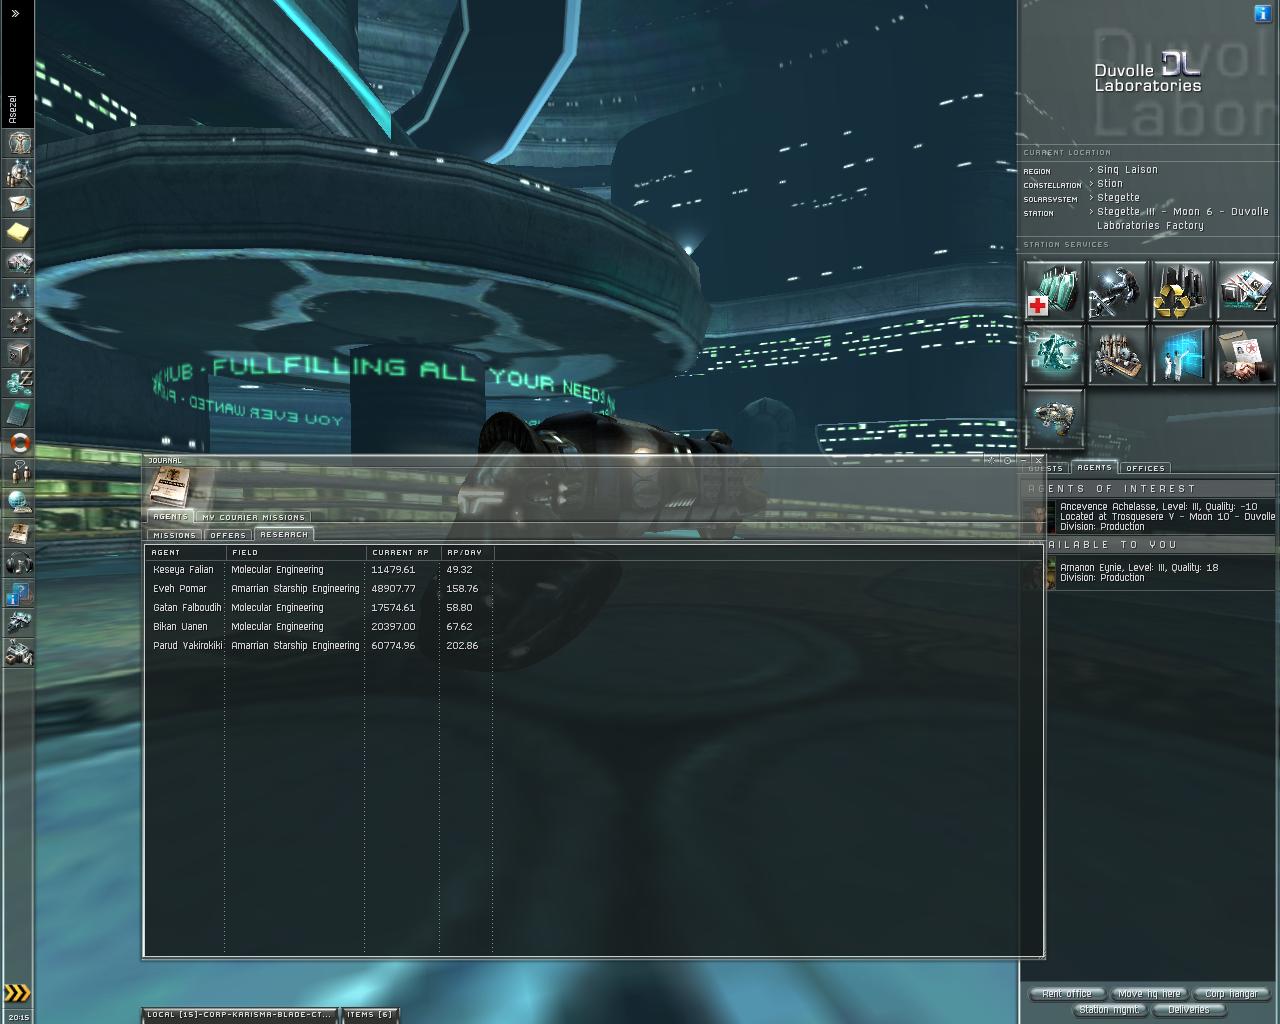Sort research table by Agent column
Screen dimensions: 1280x1024
(185, 552)
